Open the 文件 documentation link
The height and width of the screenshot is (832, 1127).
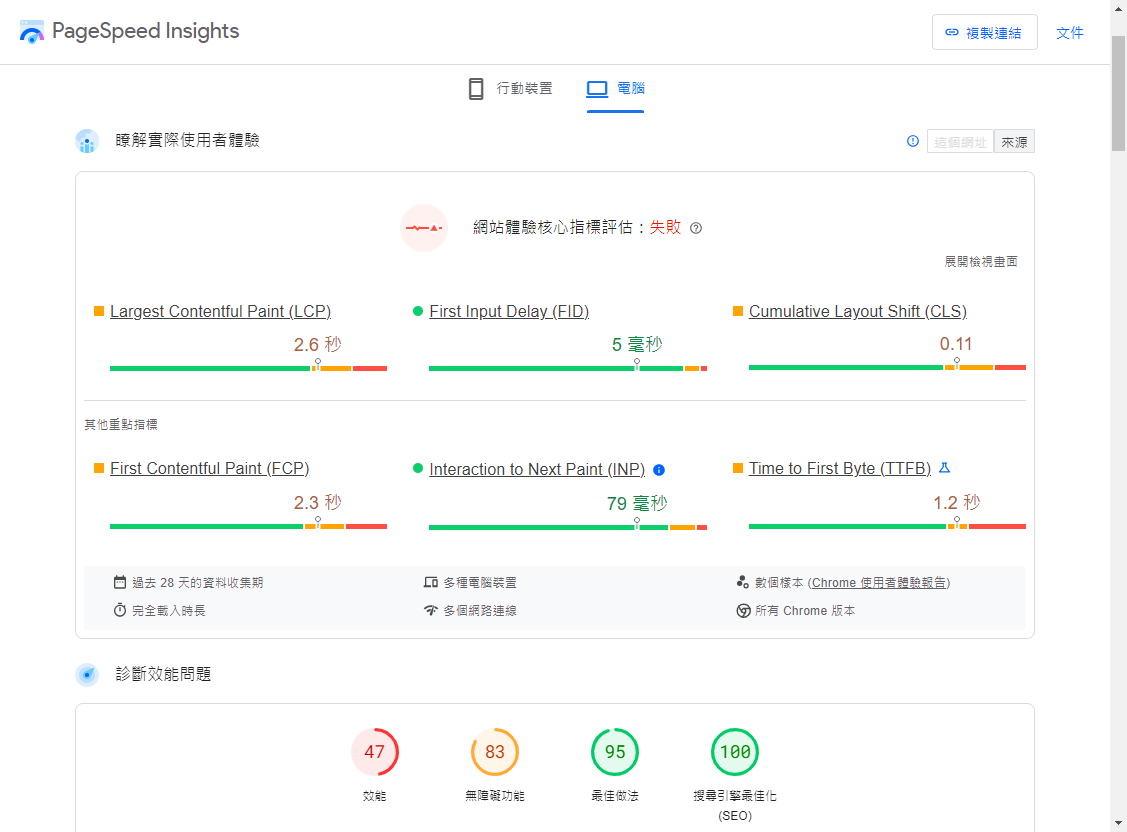1070,32
